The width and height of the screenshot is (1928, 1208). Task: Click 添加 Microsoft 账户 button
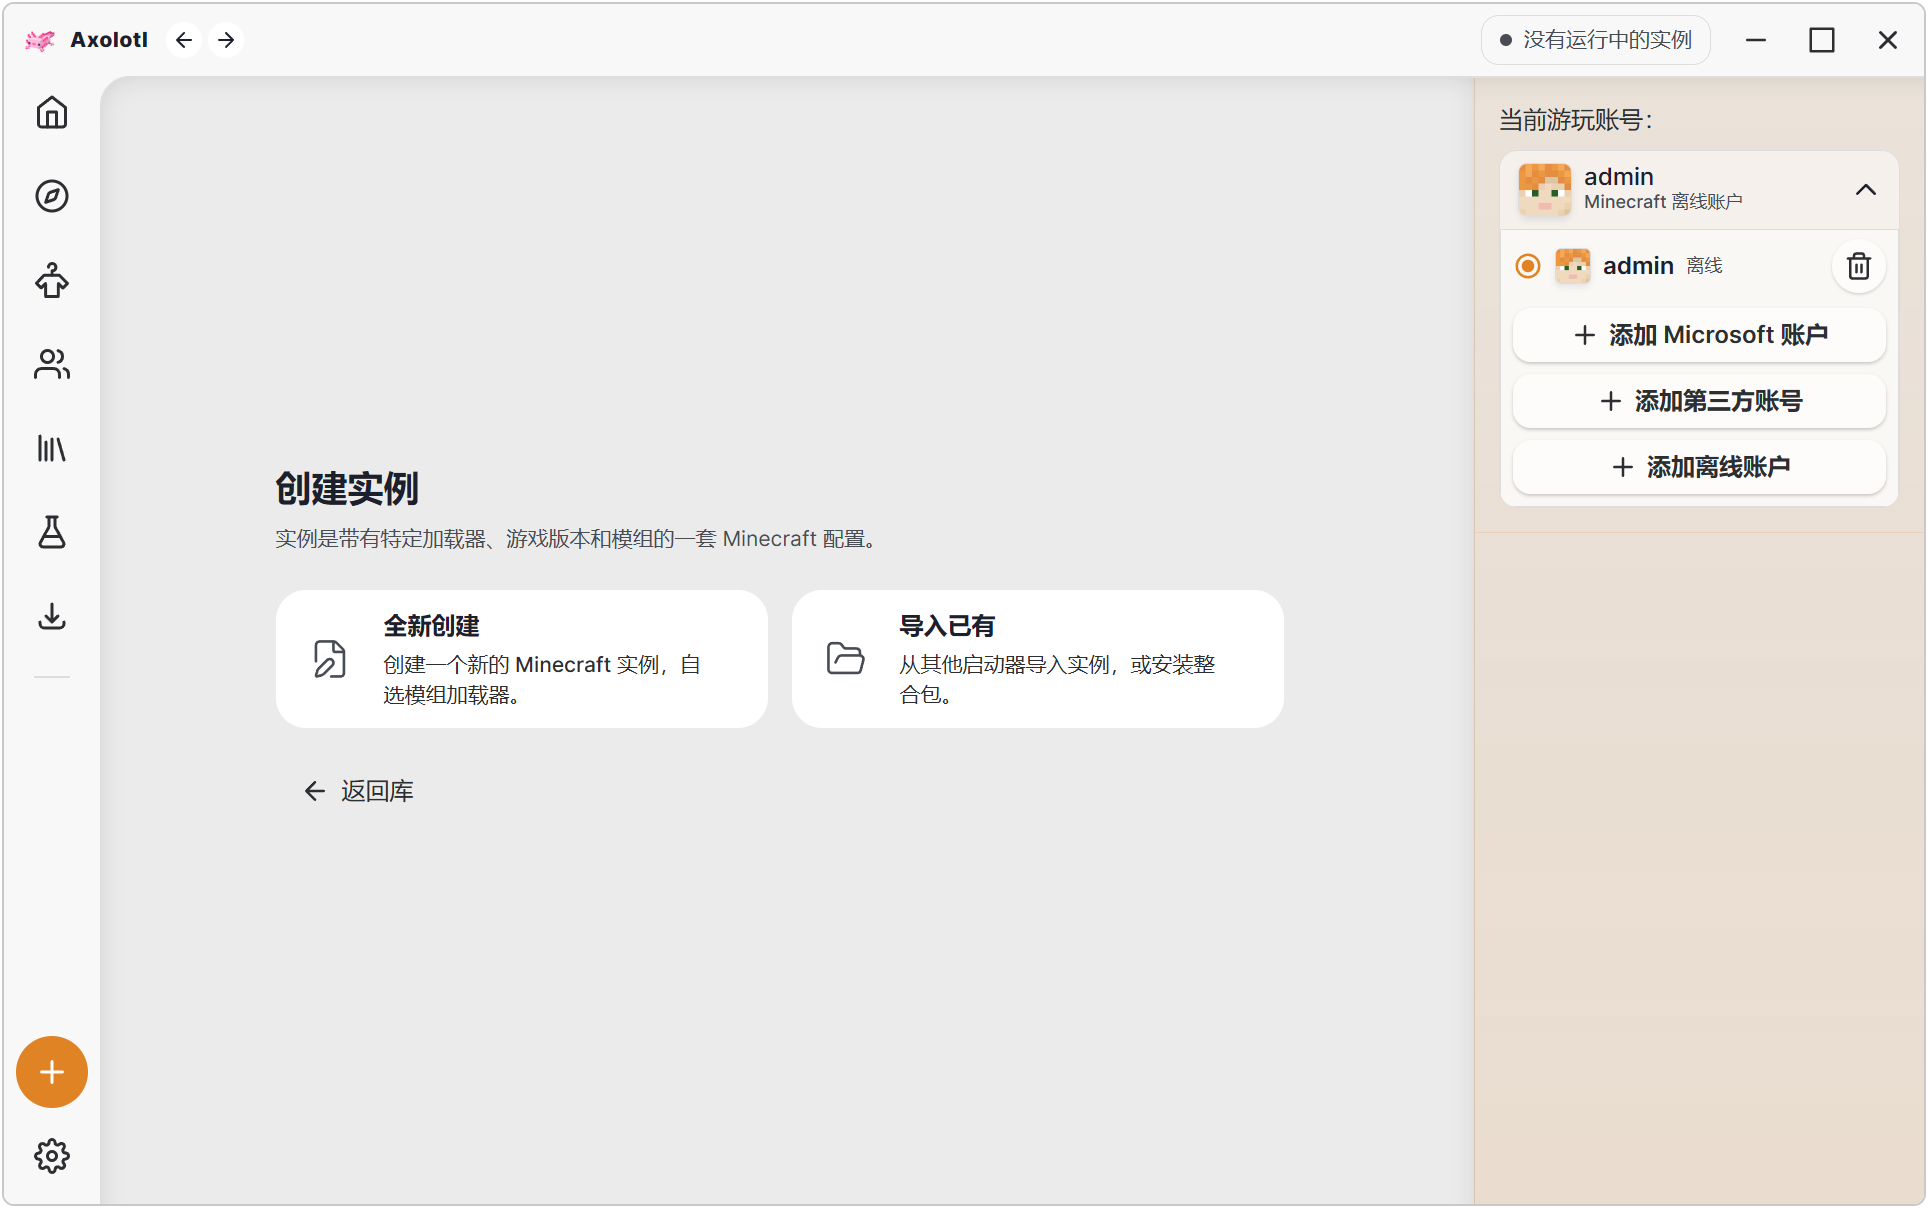click(x=1699, y=335)
